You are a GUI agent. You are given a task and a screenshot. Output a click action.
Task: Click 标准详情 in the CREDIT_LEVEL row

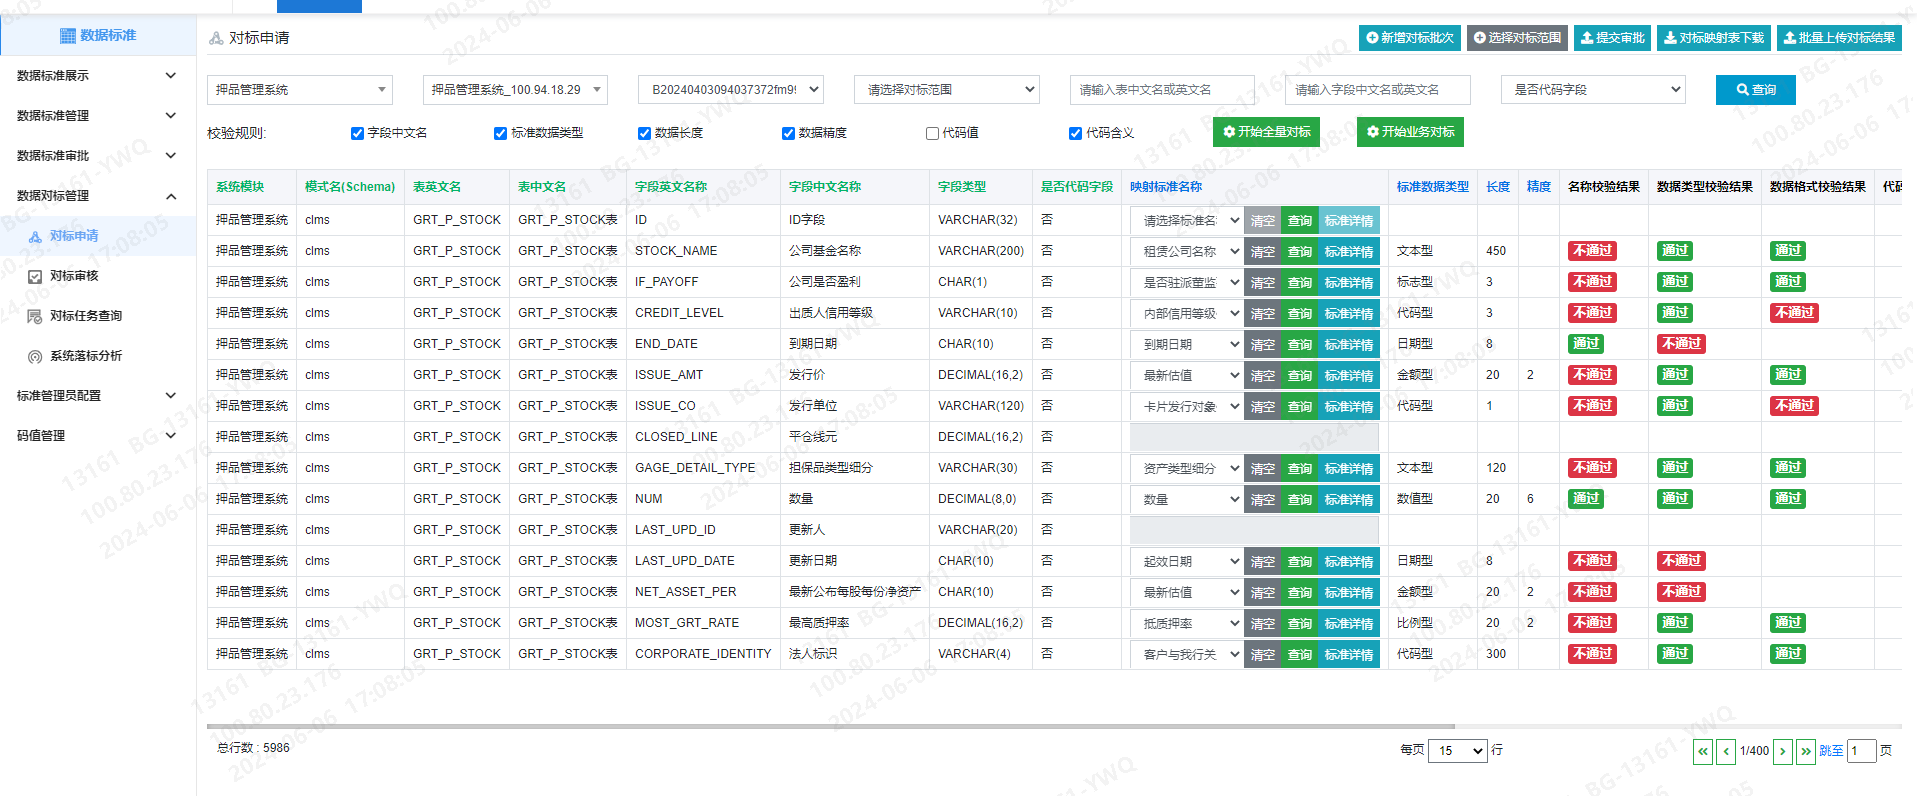(x=1349, y=314)
